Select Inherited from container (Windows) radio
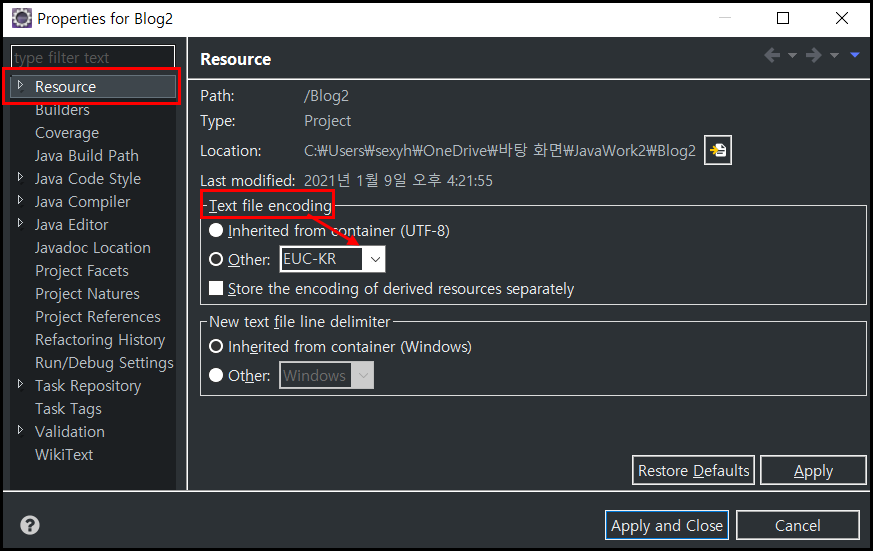Viewport: 873px width, 551px height. point(215,347)
